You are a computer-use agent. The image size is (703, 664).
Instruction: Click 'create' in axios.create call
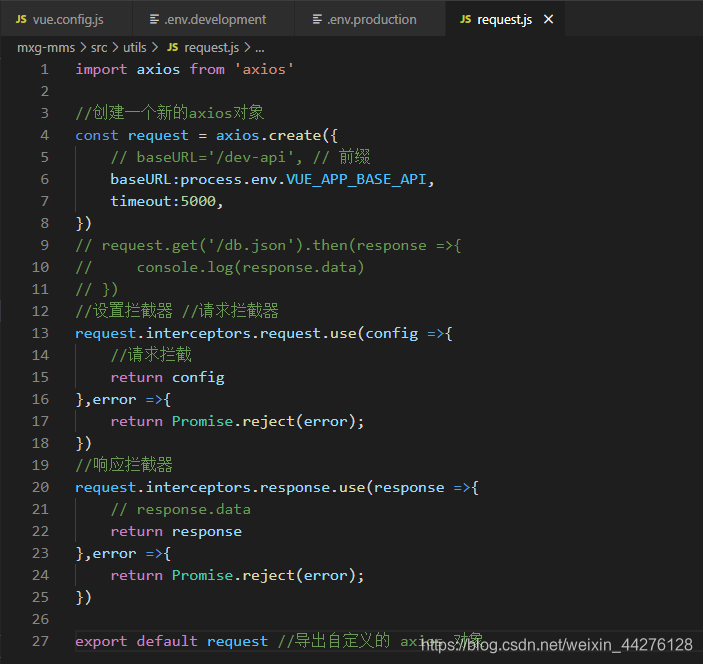pyautogui.click(x=295, y=135)
